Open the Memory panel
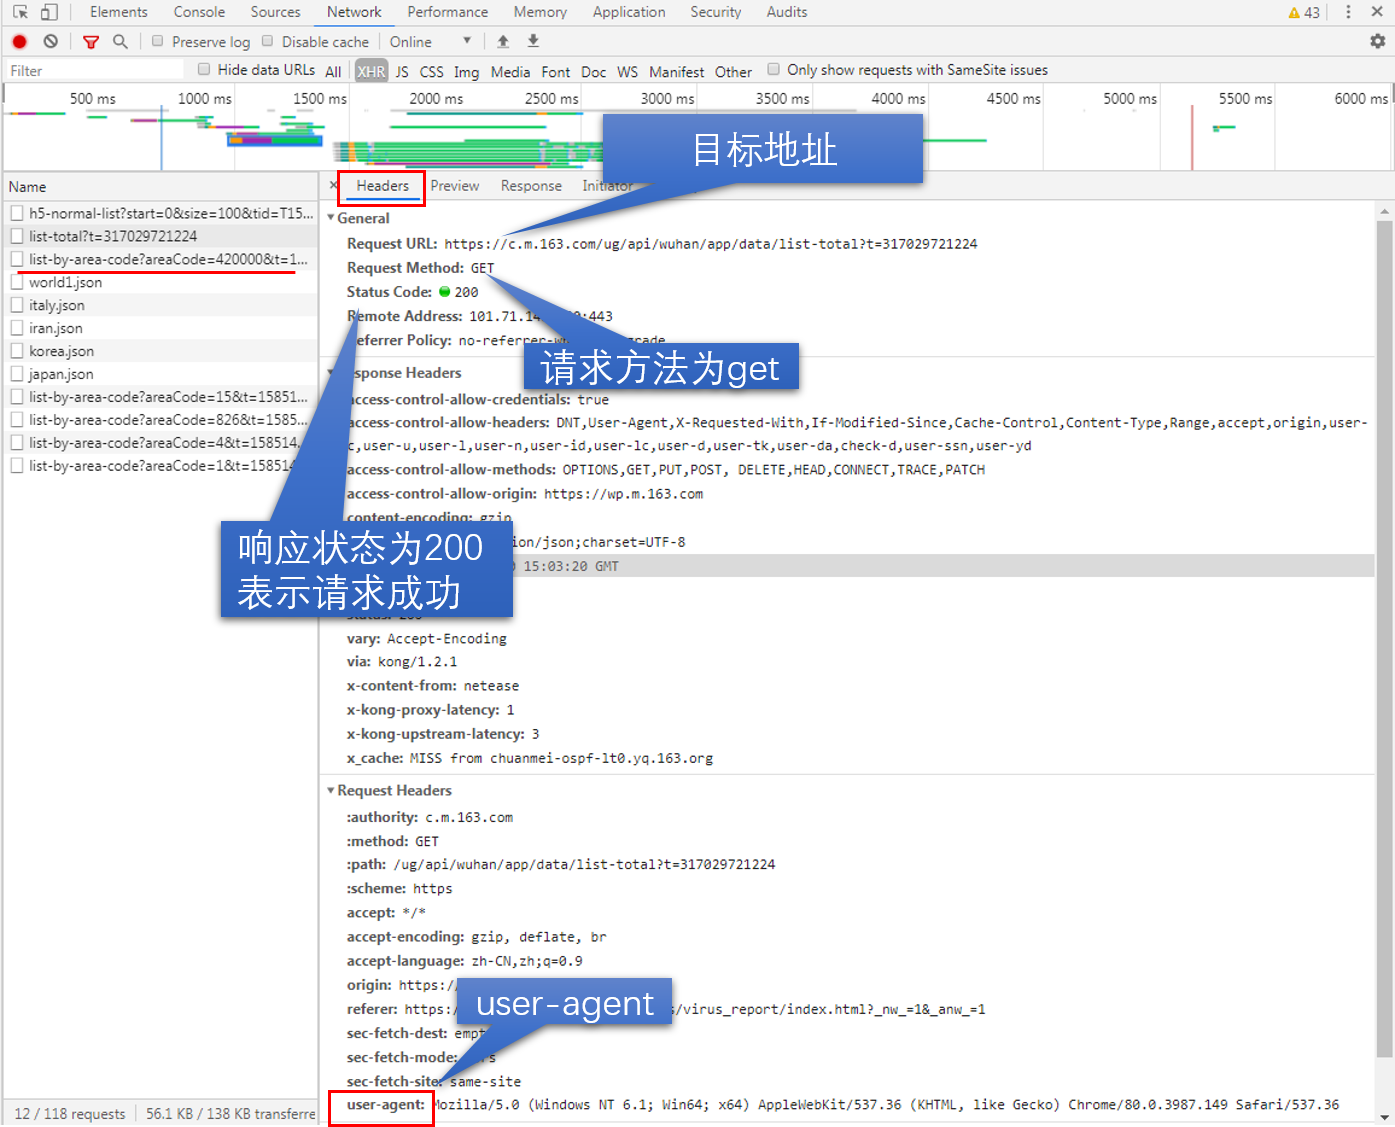 coord(540,12)
